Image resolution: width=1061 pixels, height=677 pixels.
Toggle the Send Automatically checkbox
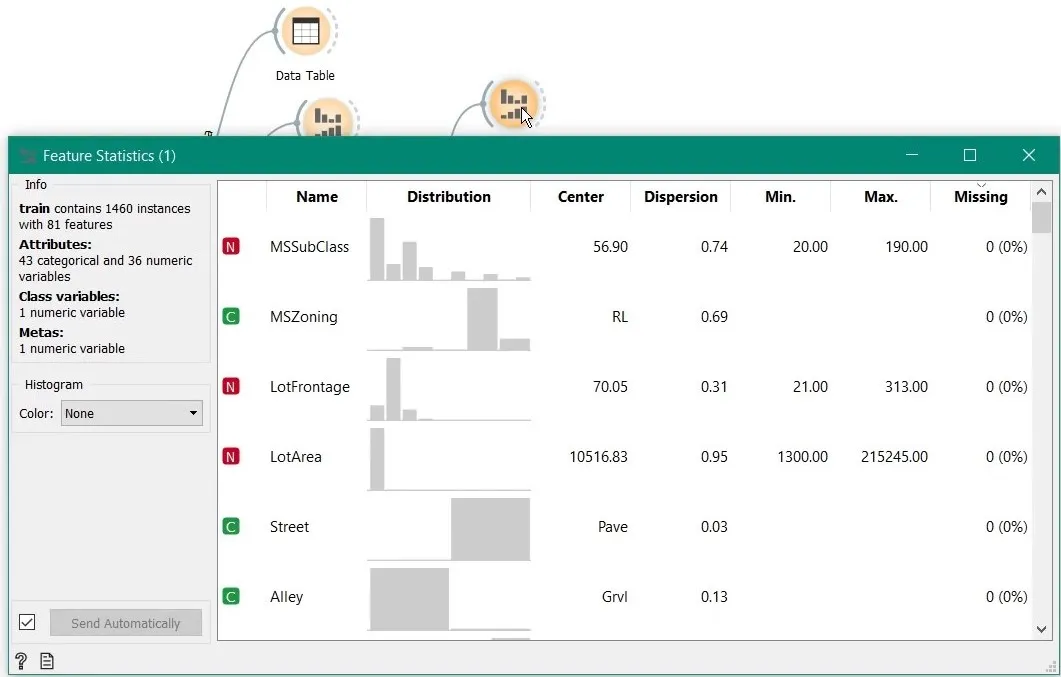[27, 622]
